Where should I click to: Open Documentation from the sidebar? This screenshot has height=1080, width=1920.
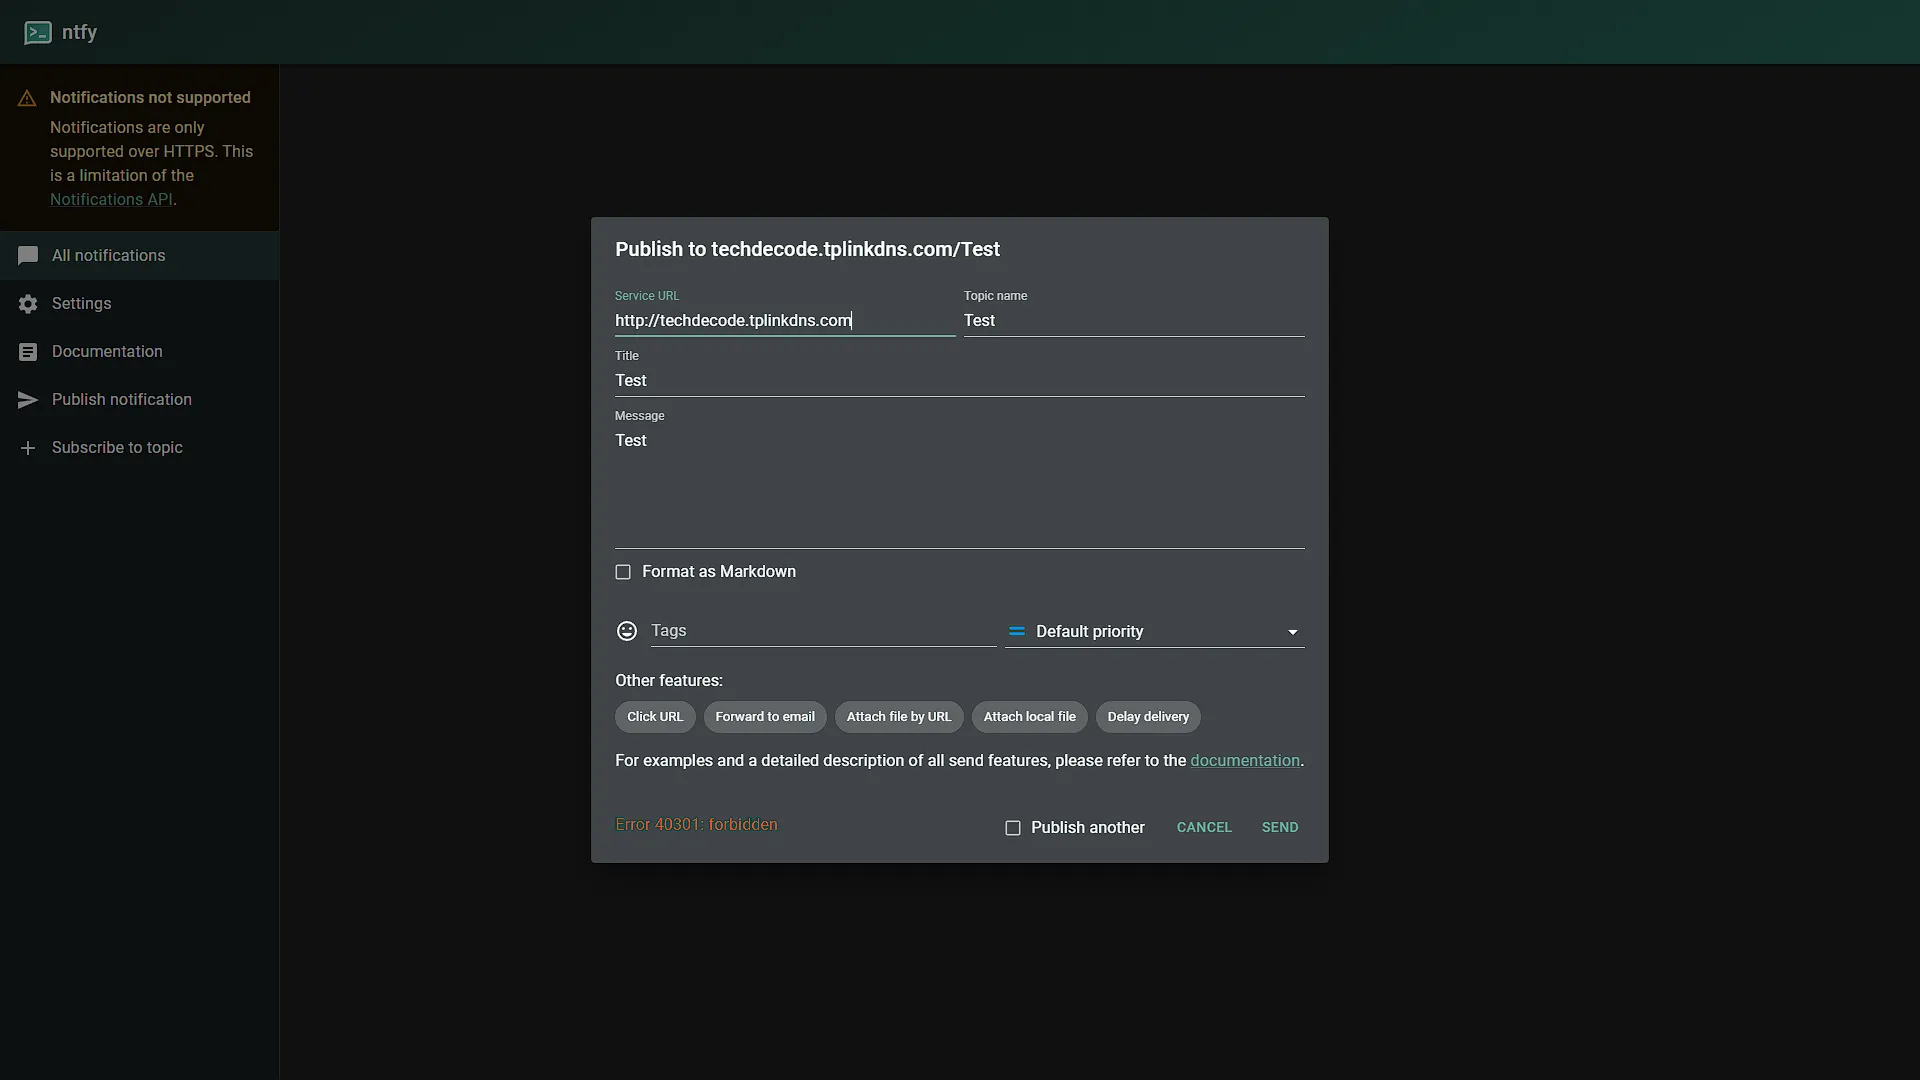coord(139,352)
